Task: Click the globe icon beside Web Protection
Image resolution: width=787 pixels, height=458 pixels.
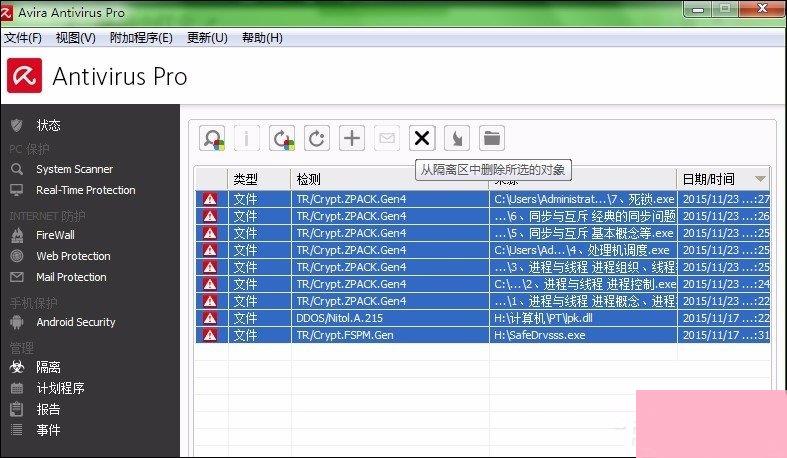Action: (17, 256)
